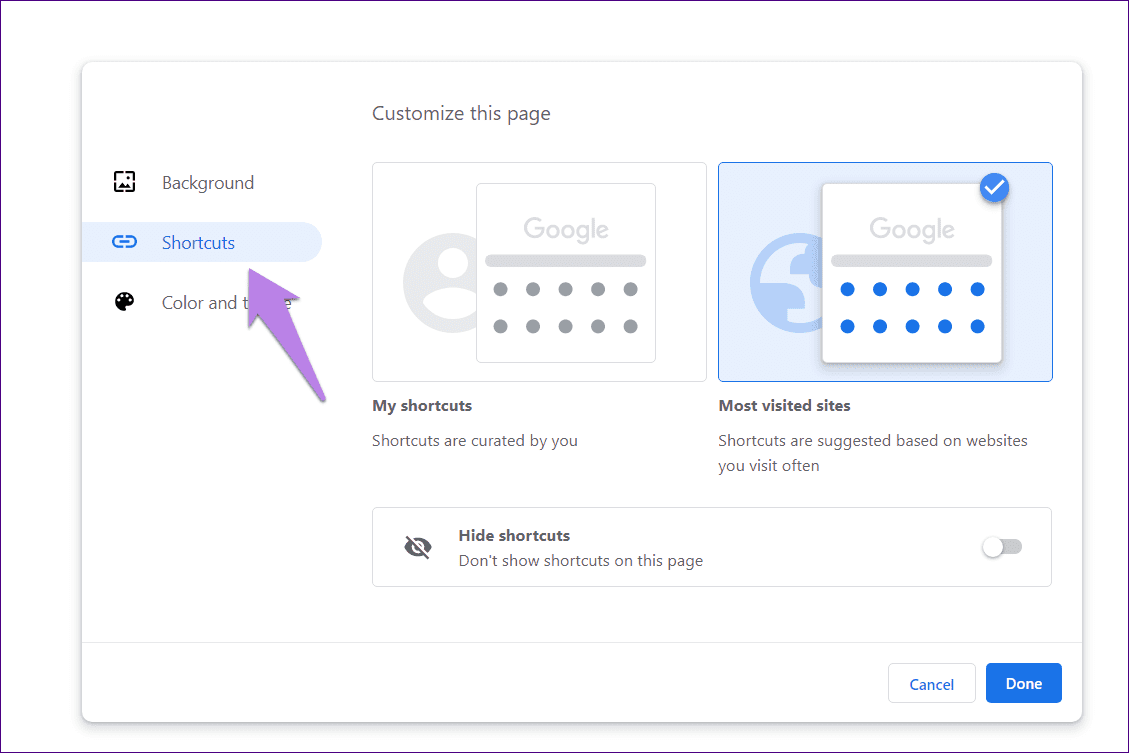The image size is (1129, 753).
Task: Click the blue checkmark badge
Action: (x=994, y=188)
